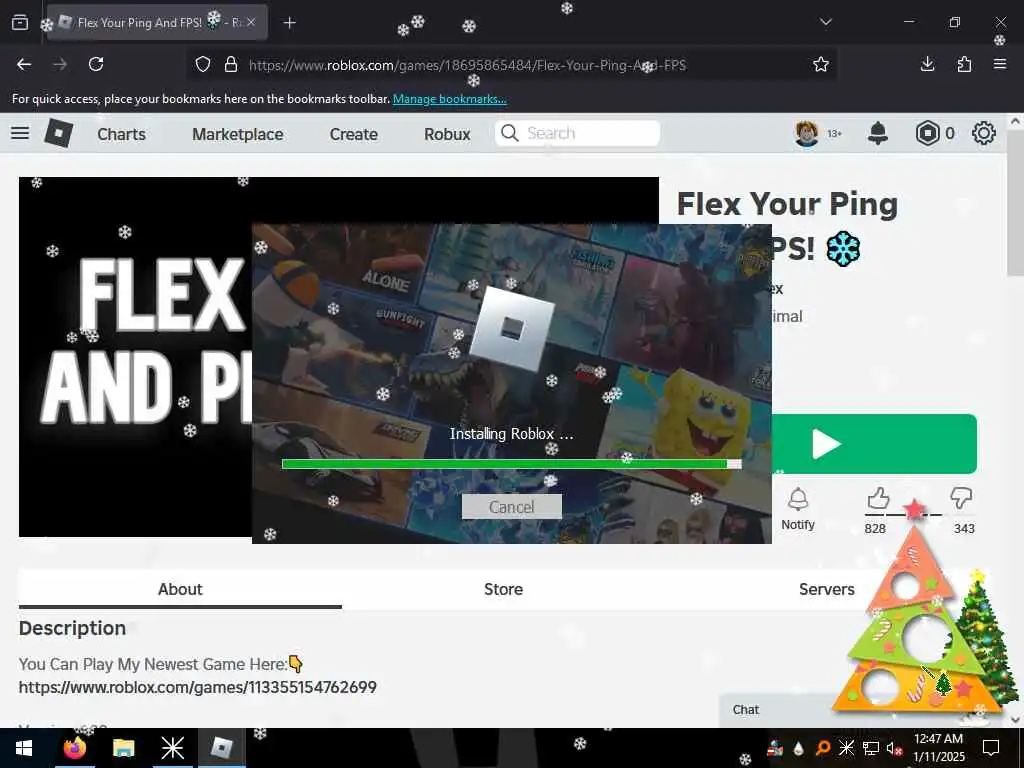Viewport: 1024px width, 768px height.
Task: Open the Firefox application menu
Action: pos(1000,64)
